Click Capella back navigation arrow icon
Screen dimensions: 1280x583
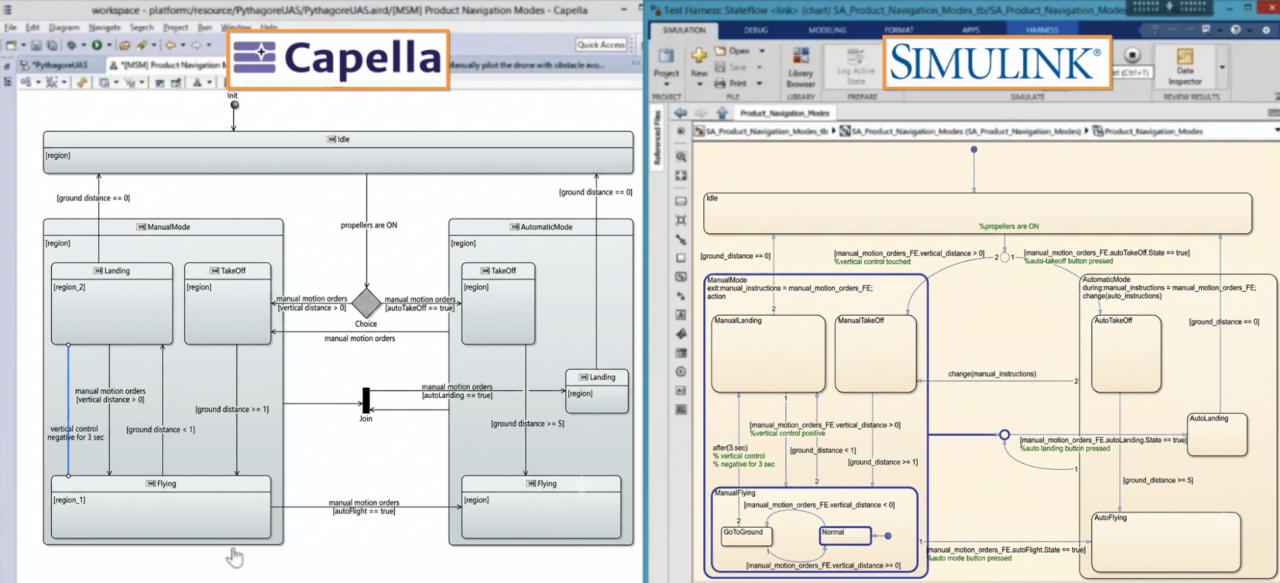click(170, 45)
